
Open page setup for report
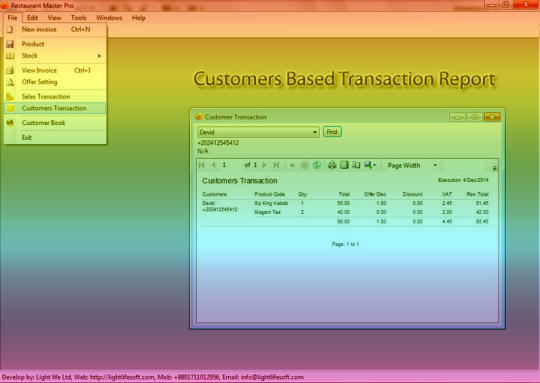click(356, 165)
